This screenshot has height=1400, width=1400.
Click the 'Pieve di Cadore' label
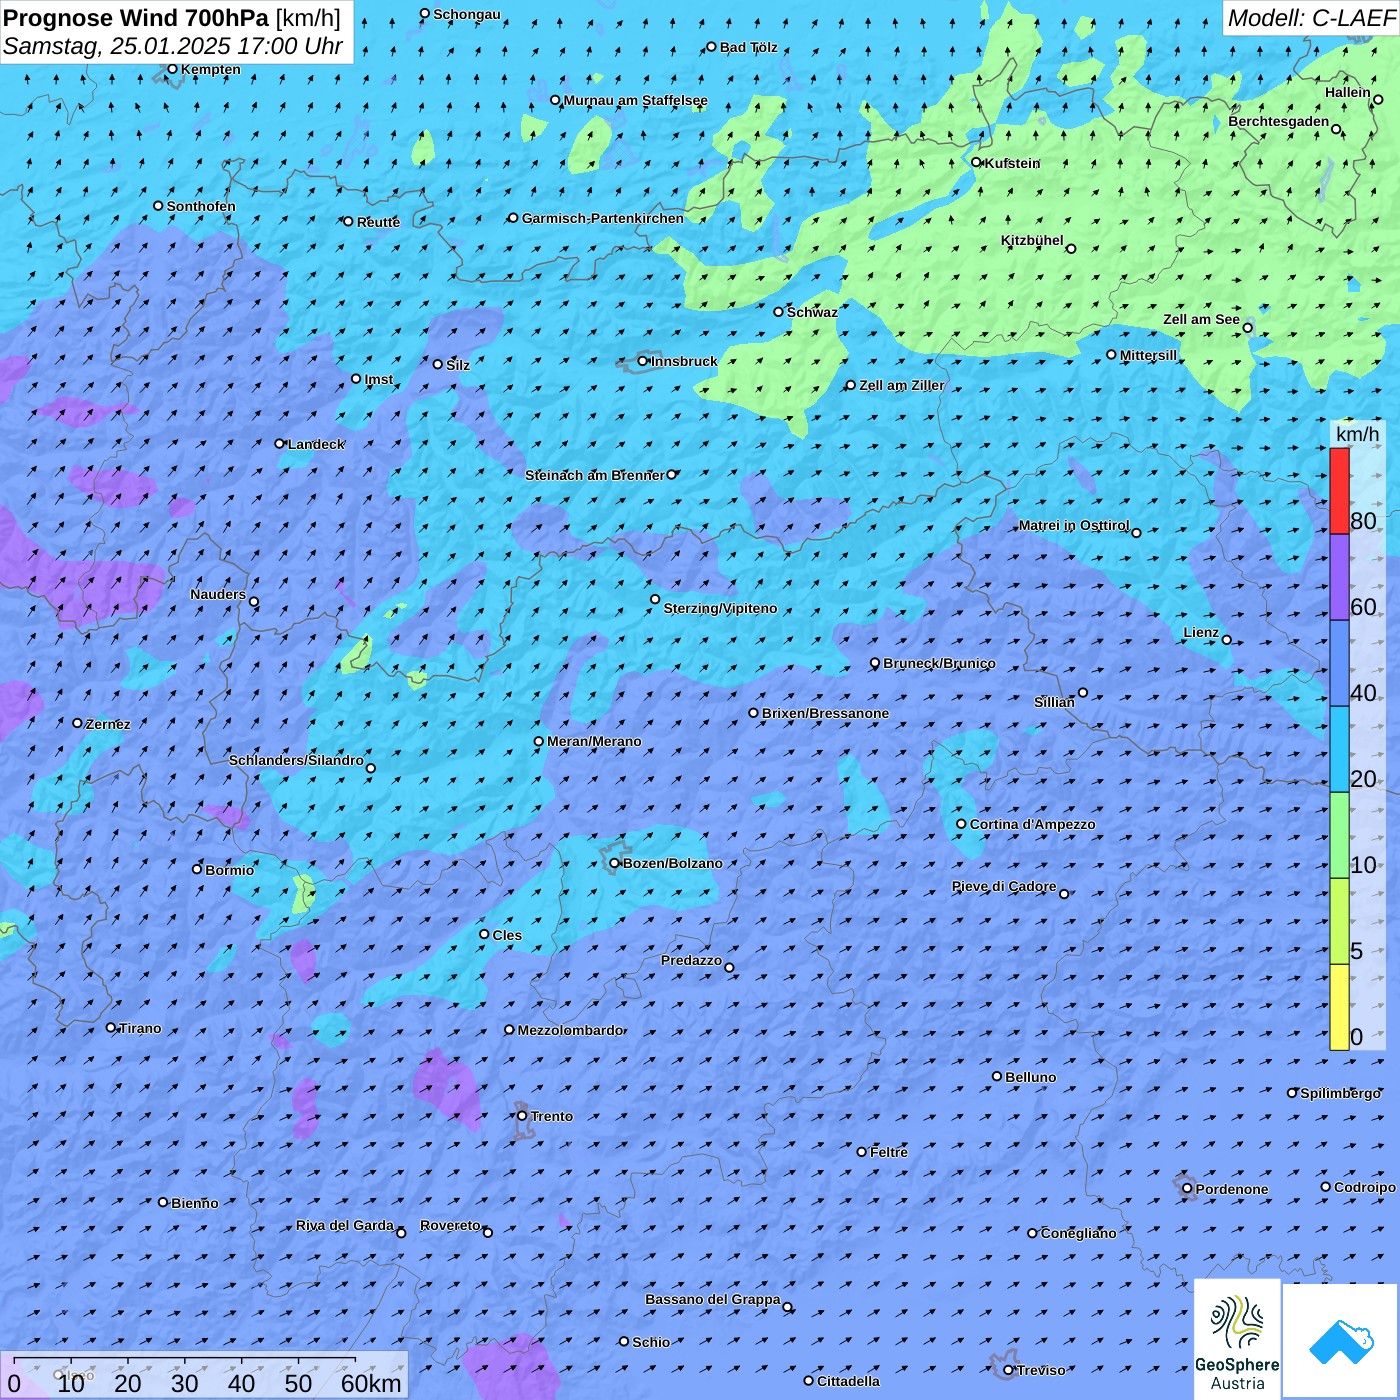[1004, 886]
